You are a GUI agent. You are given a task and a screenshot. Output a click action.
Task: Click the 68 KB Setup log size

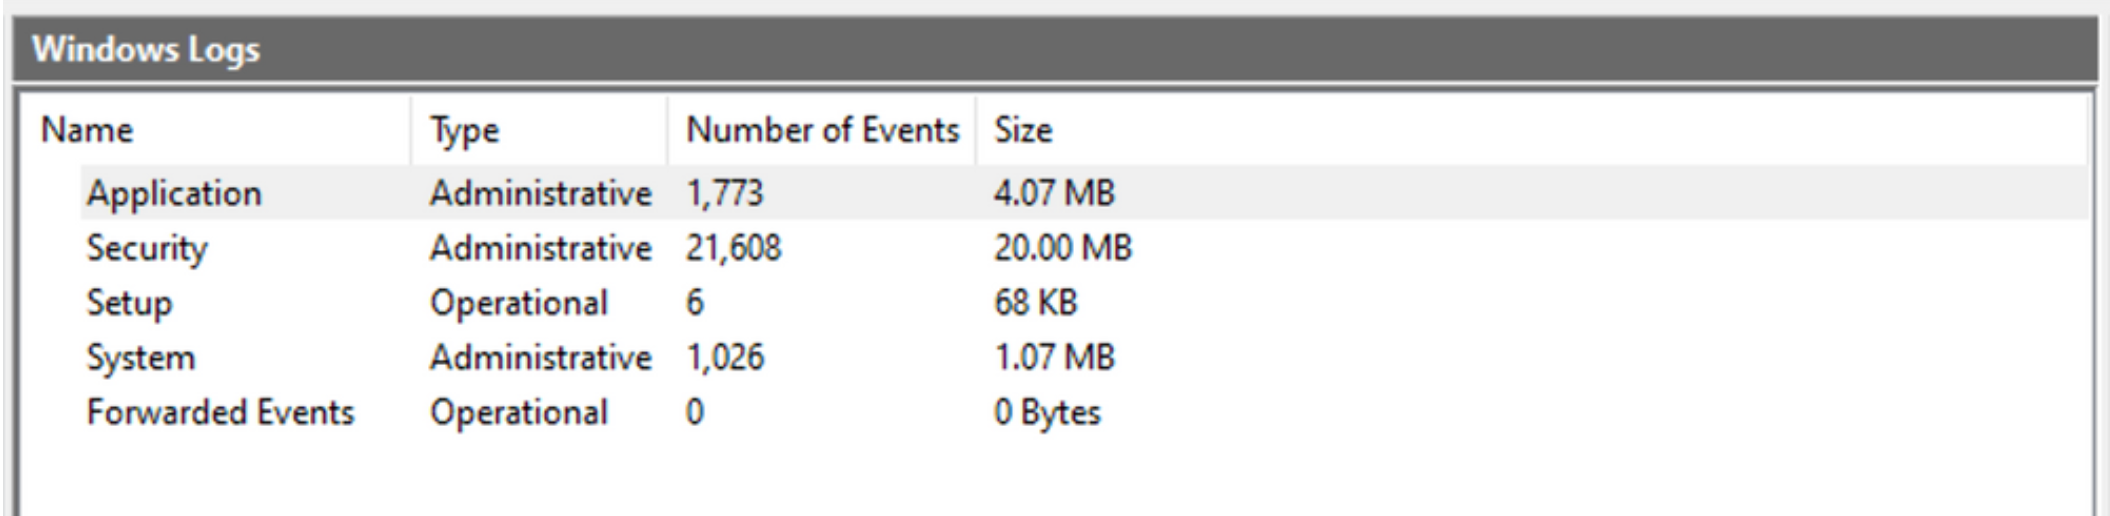click(x=1035, y=303)
